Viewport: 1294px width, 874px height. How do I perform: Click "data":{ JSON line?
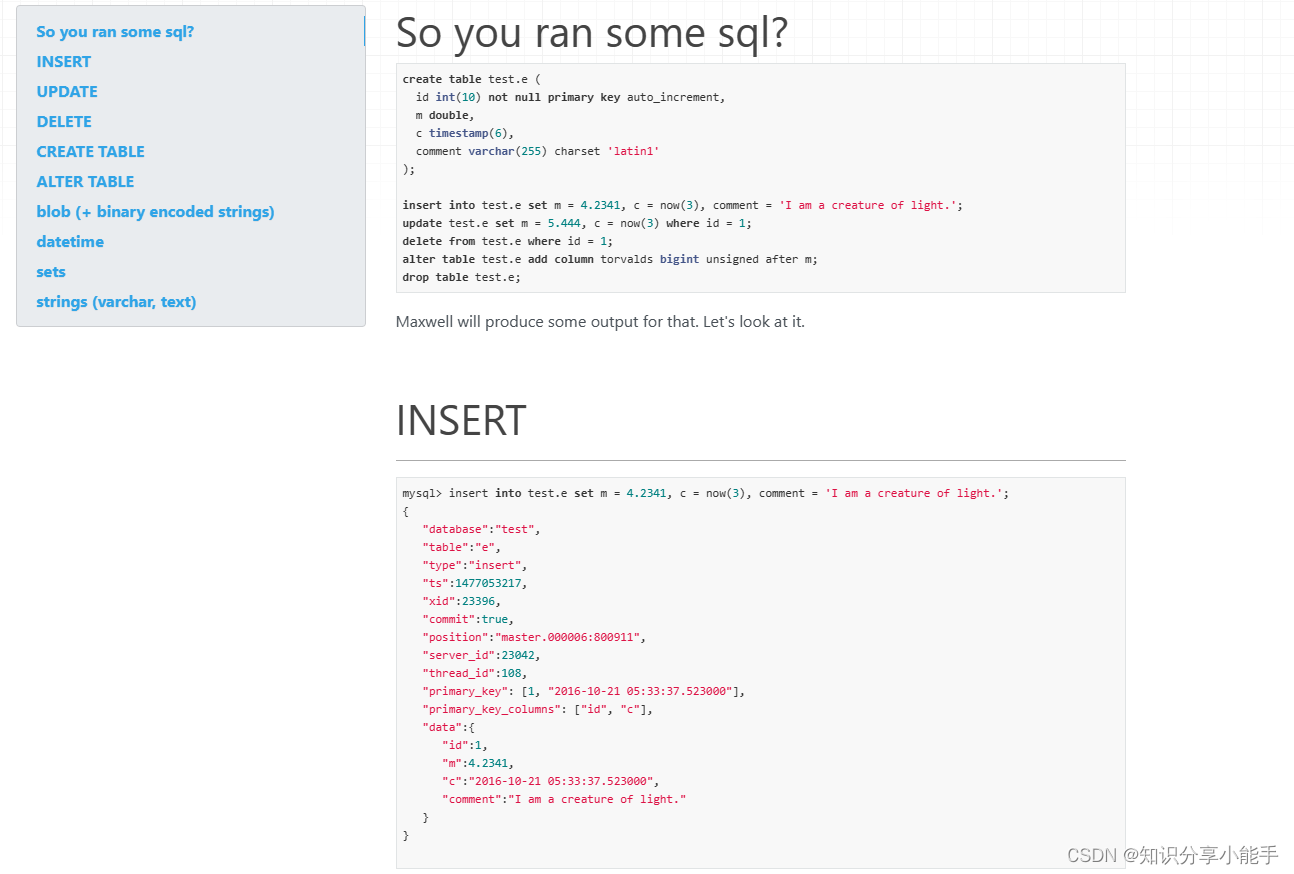point(448,727)
